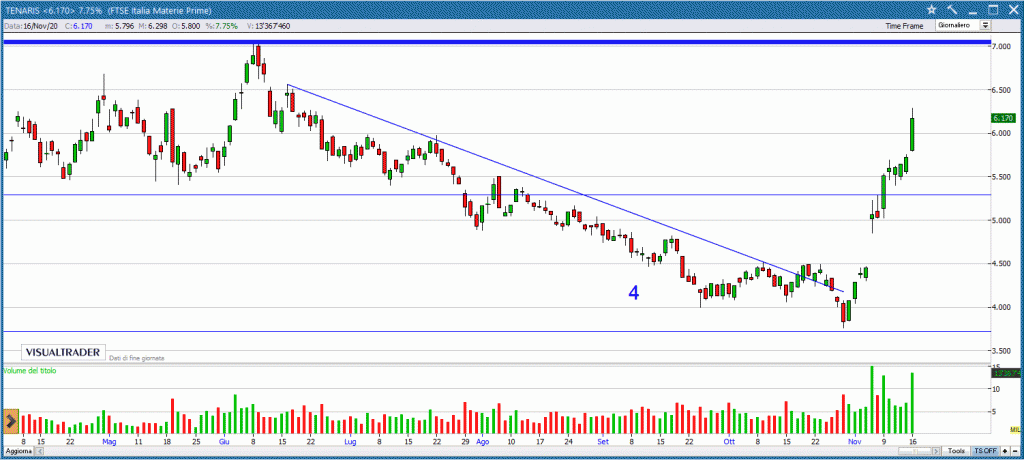
Task: Click the yellow MIL label in volume panel
Action: 1014,429
